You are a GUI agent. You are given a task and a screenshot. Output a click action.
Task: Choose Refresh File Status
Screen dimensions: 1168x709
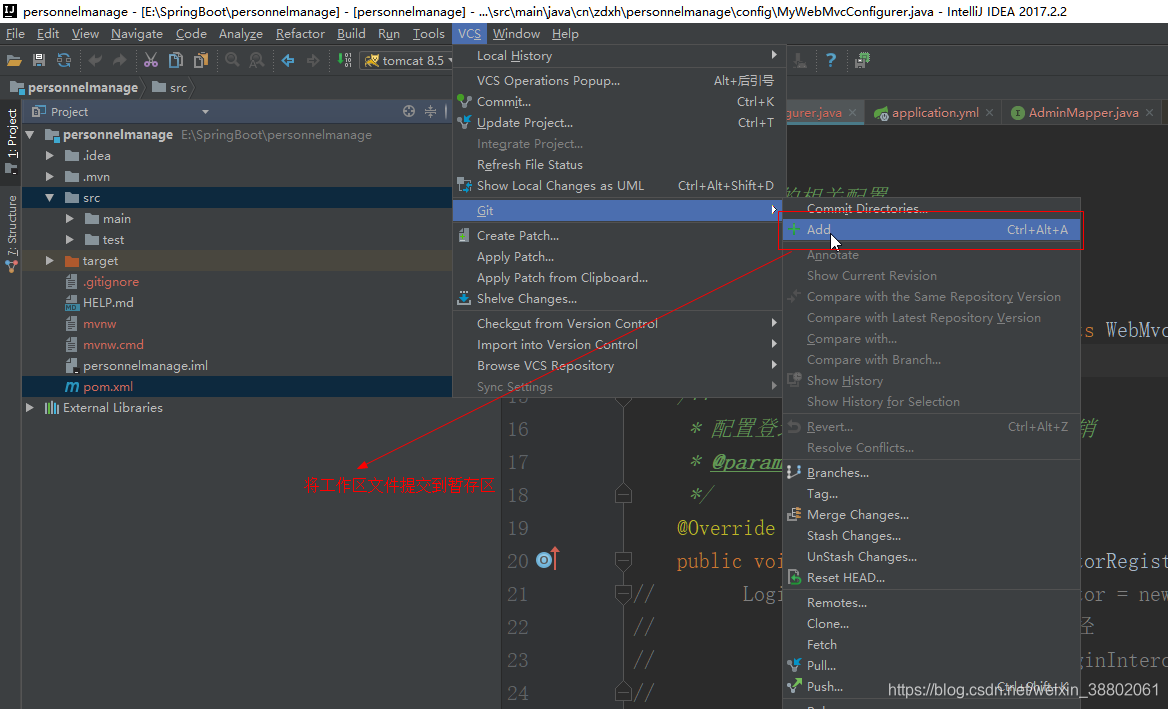(x=619, y=165)
